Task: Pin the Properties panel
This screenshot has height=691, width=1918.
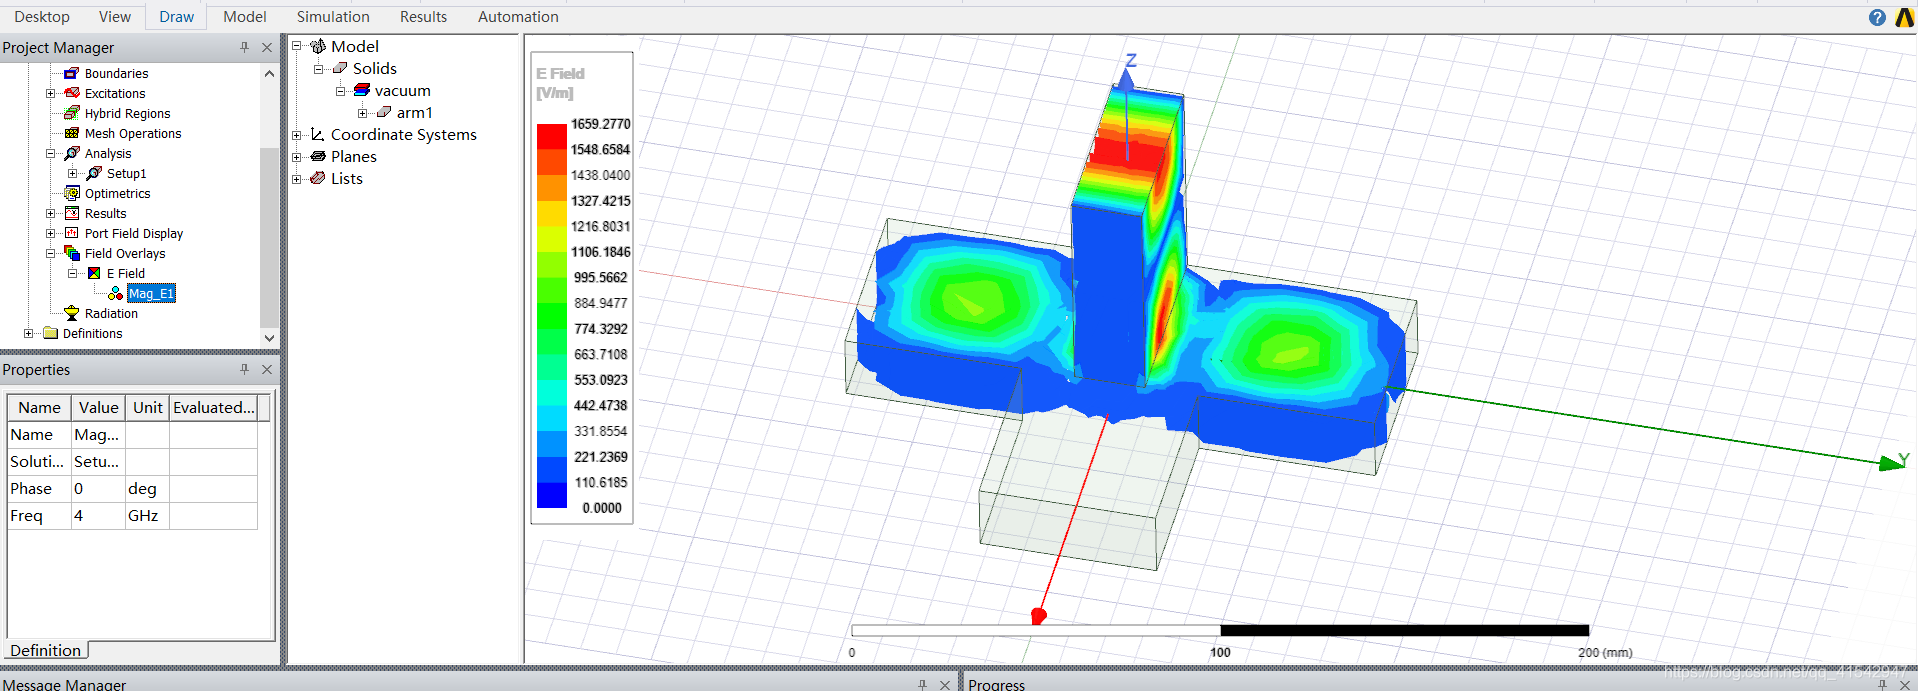Action: coord(244,369)
